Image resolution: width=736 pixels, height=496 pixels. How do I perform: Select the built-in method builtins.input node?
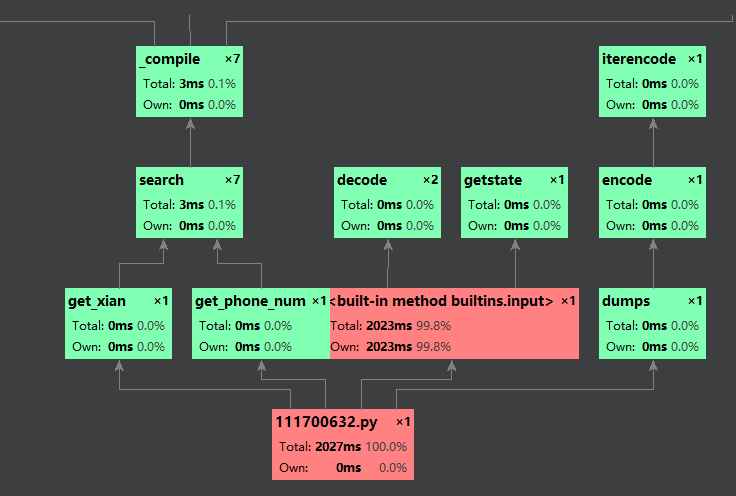[x=453, y=322]
